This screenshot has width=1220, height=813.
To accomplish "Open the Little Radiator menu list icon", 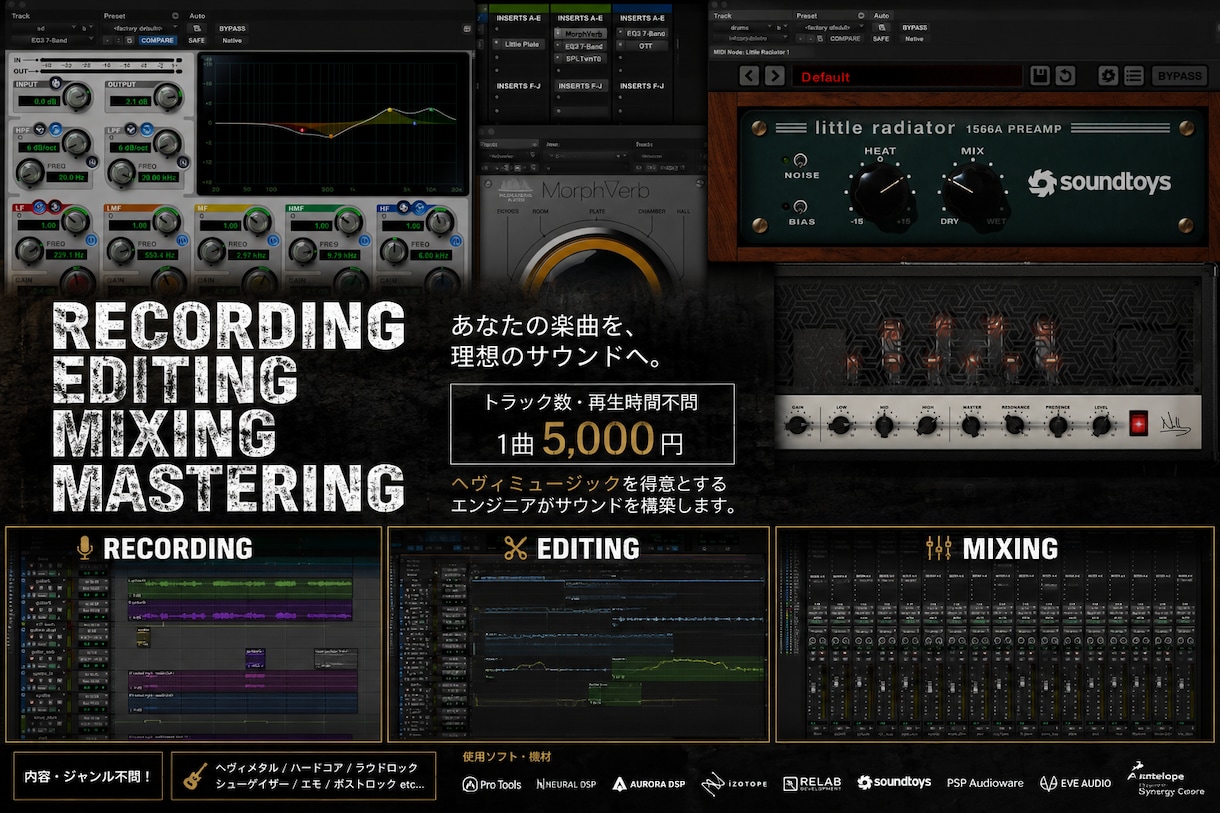I will coord(1133,76).
